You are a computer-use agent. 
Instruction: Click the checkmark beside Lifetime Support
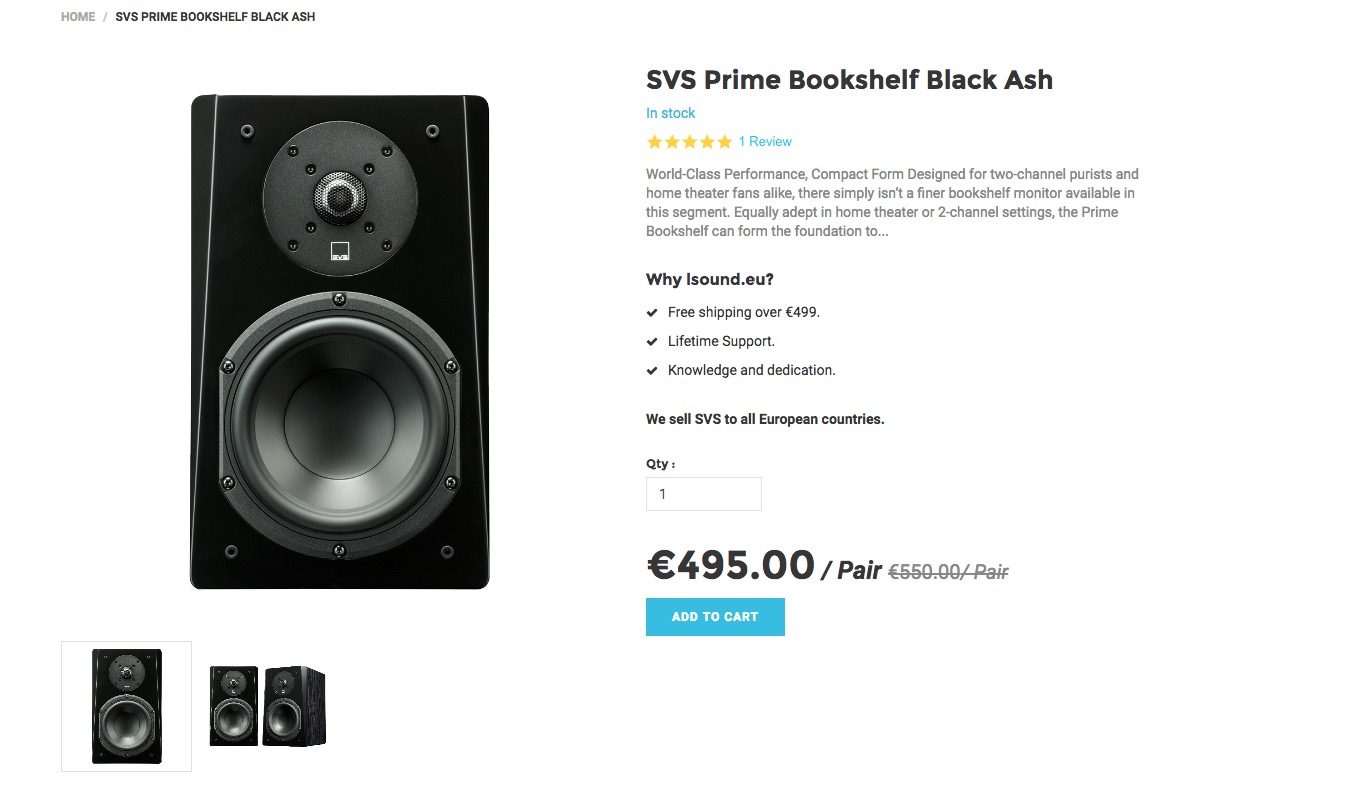click(x=652, y=342)
